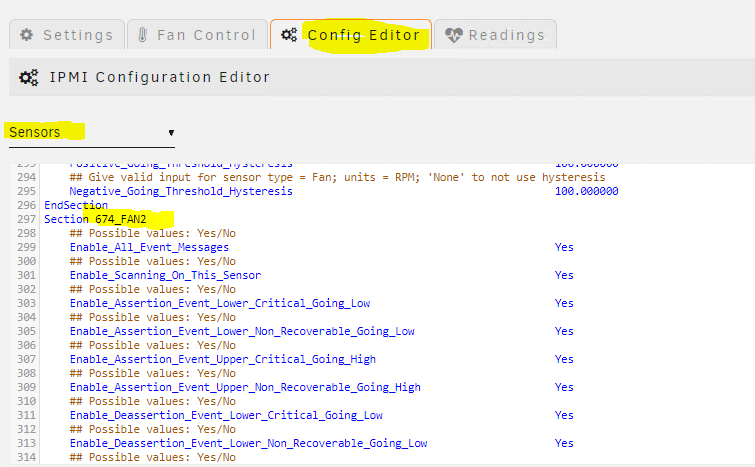Click Yes value on line 311

564,415
